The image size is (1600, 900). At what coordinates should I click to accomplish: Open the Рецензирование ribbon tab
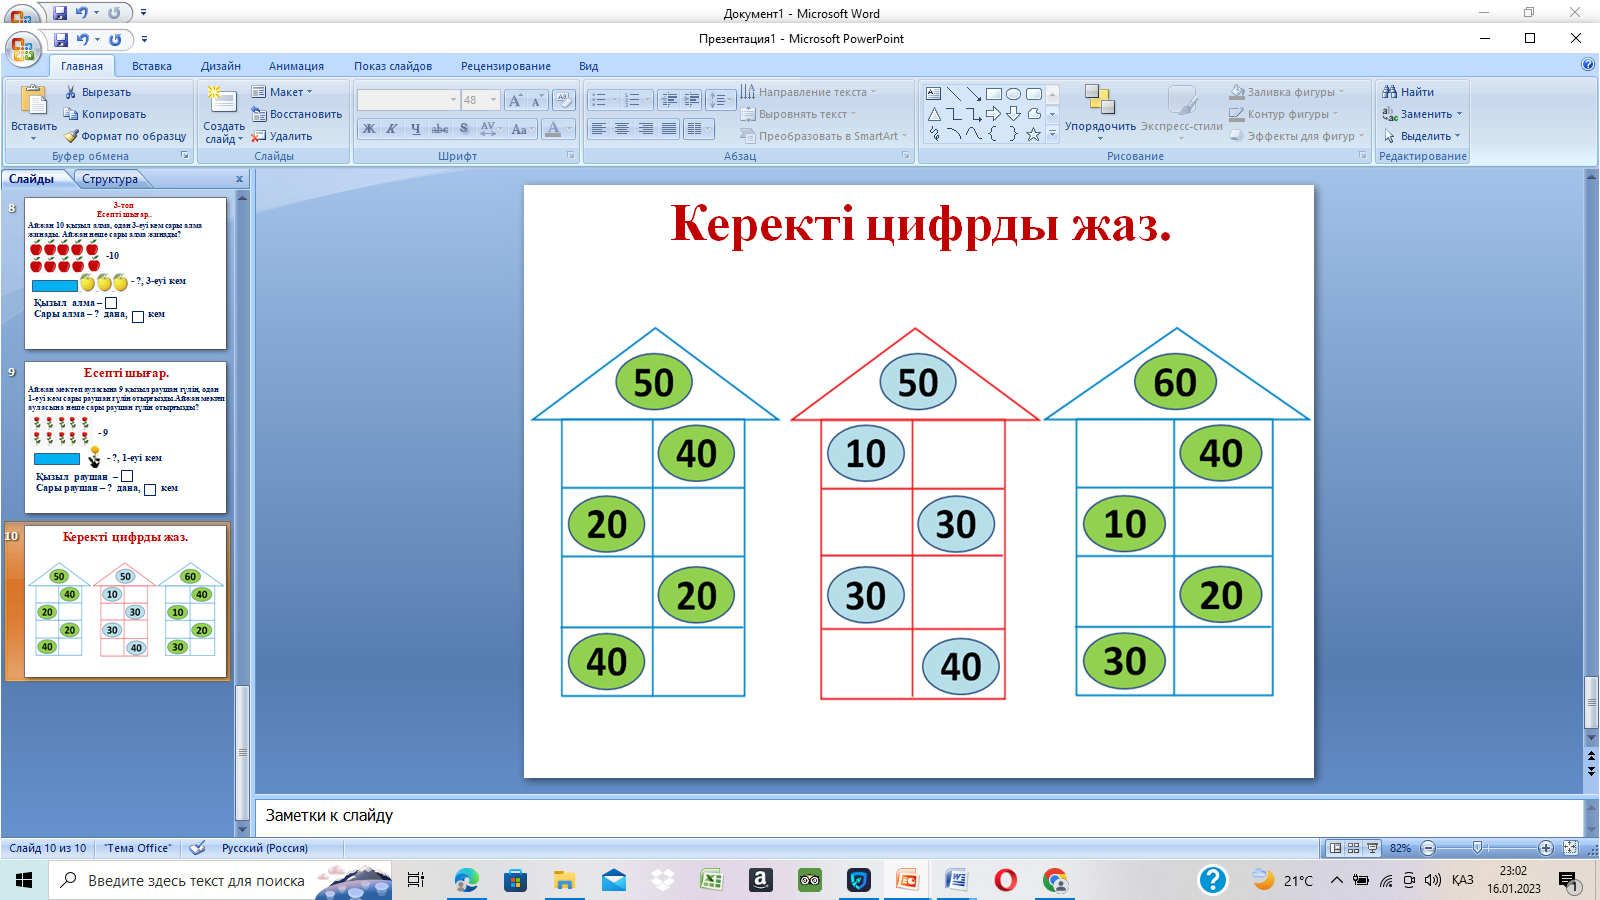506,66
